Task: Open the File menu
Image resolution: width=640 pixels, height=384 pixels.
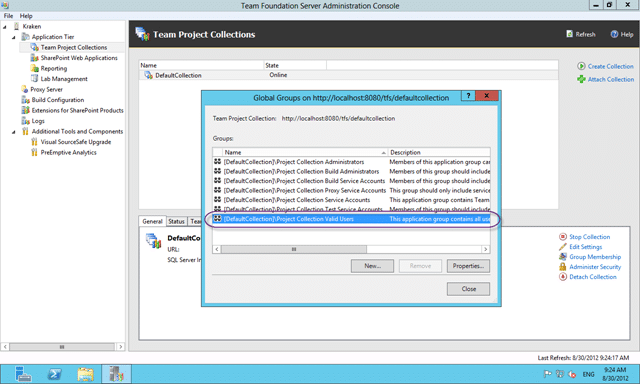Action: pos(8,16)
